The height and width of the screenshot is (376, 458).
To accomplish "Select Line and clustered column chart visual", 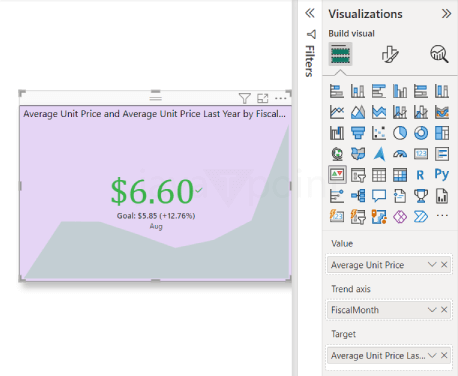I will coord(421,112).
